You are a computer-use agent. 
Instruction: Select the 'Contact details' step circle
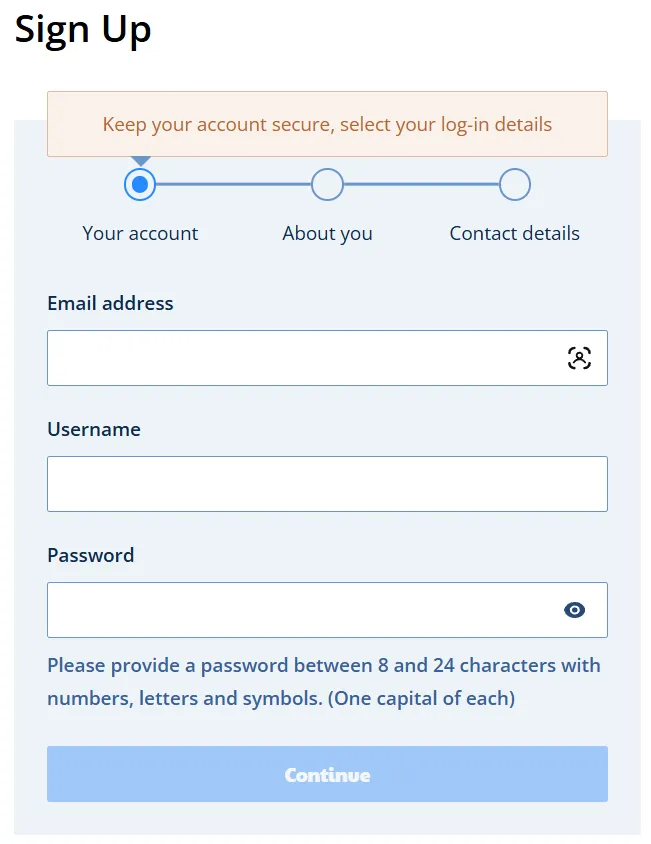coord(514,185)
